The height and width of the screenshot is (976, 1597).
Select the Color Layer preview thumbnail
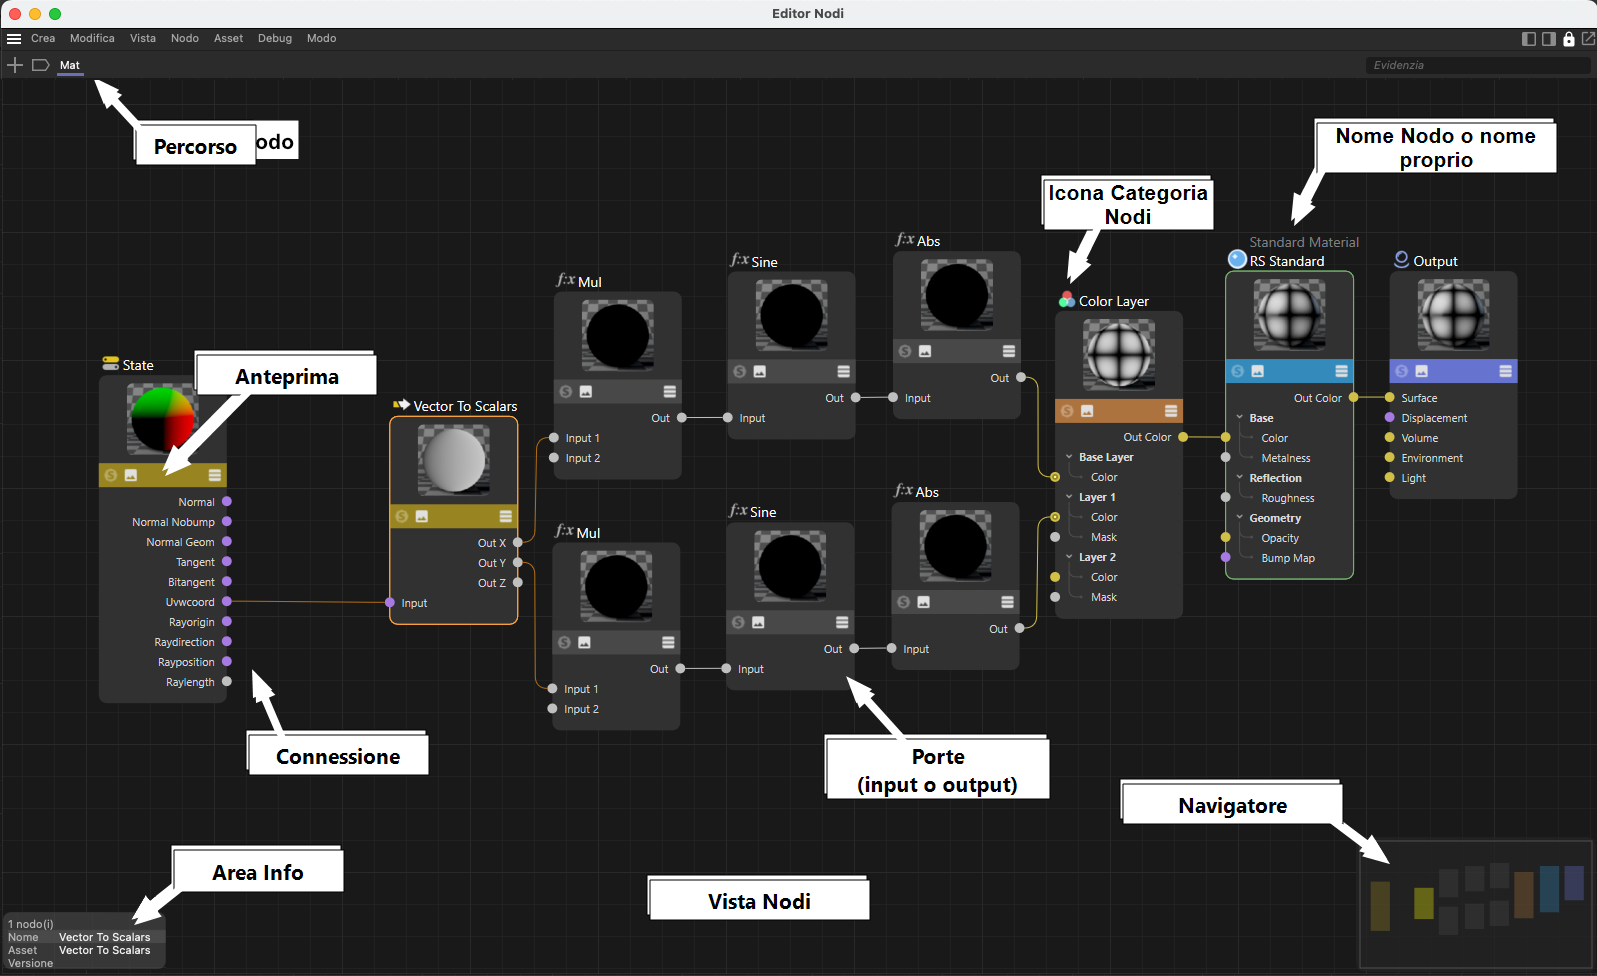tap(1120, 355)
